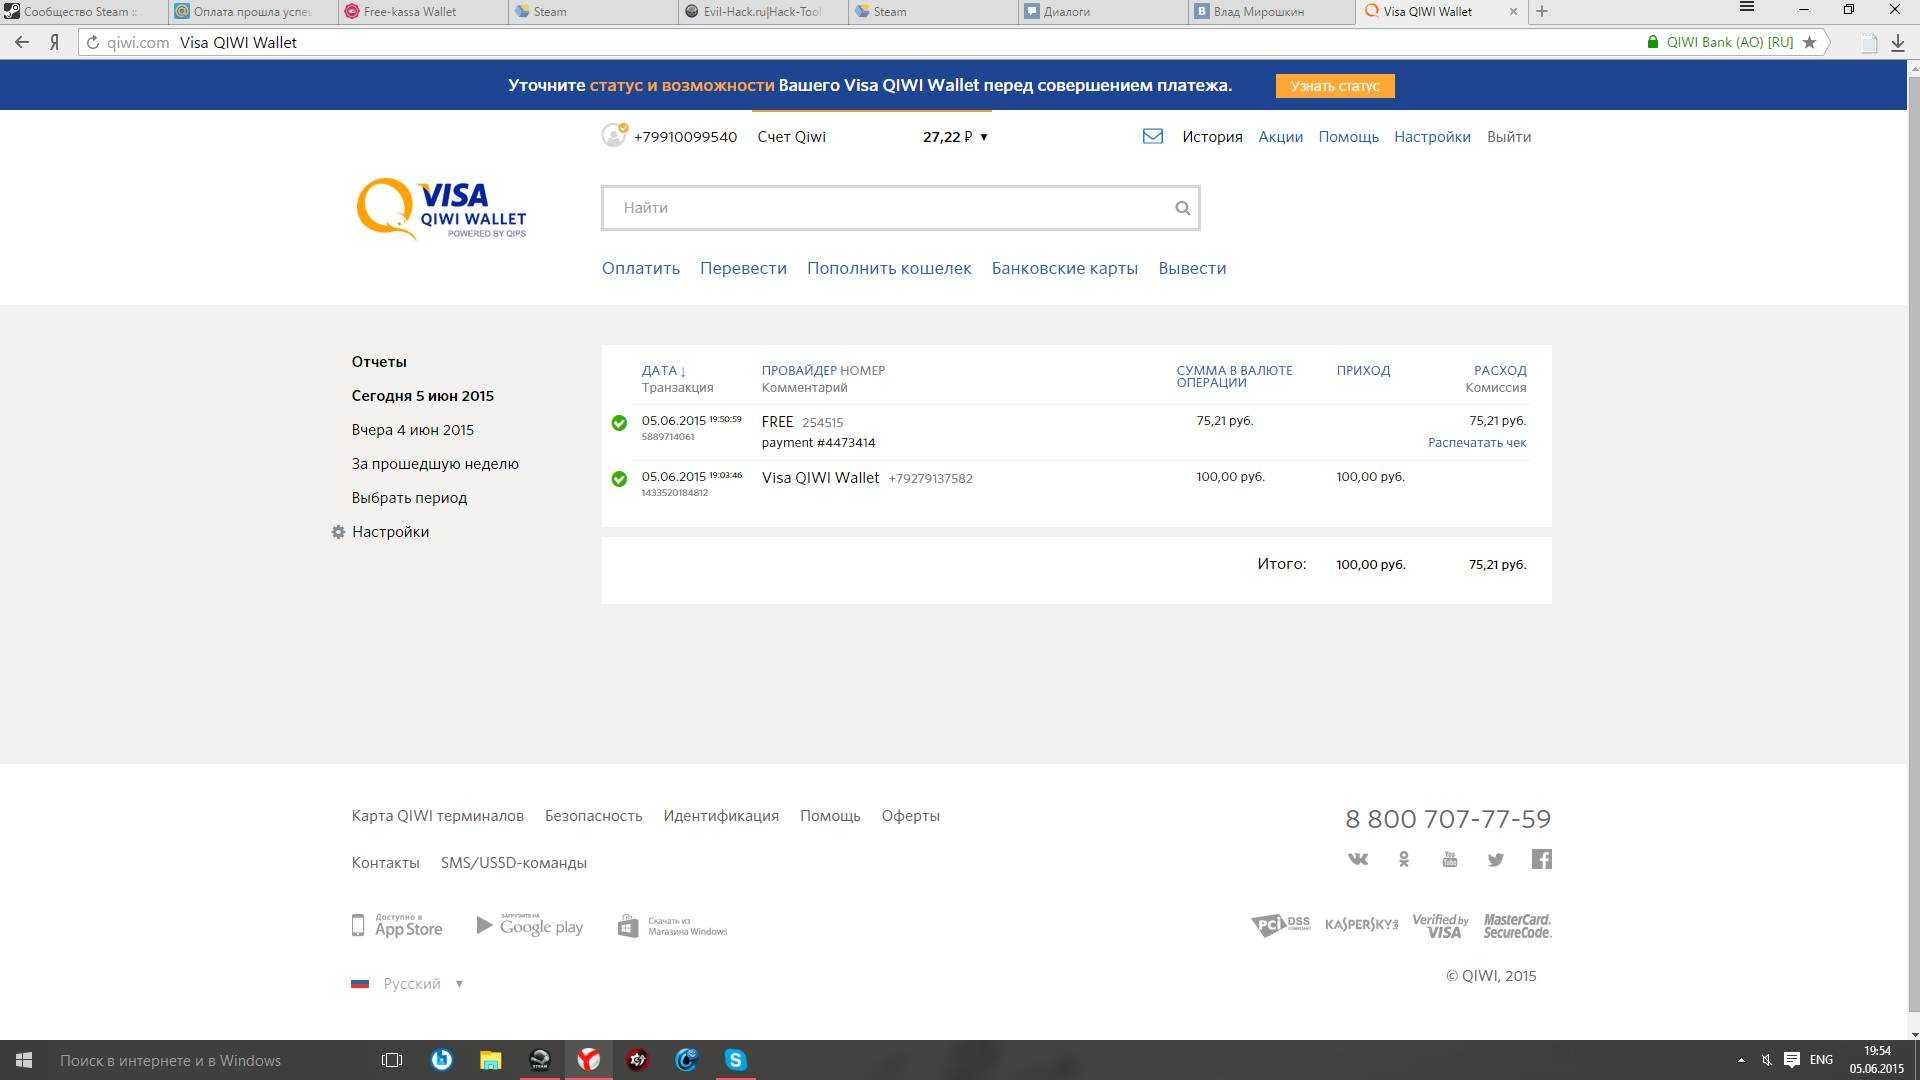
Task: Open the browser downloads icon
Action: 1897,42
